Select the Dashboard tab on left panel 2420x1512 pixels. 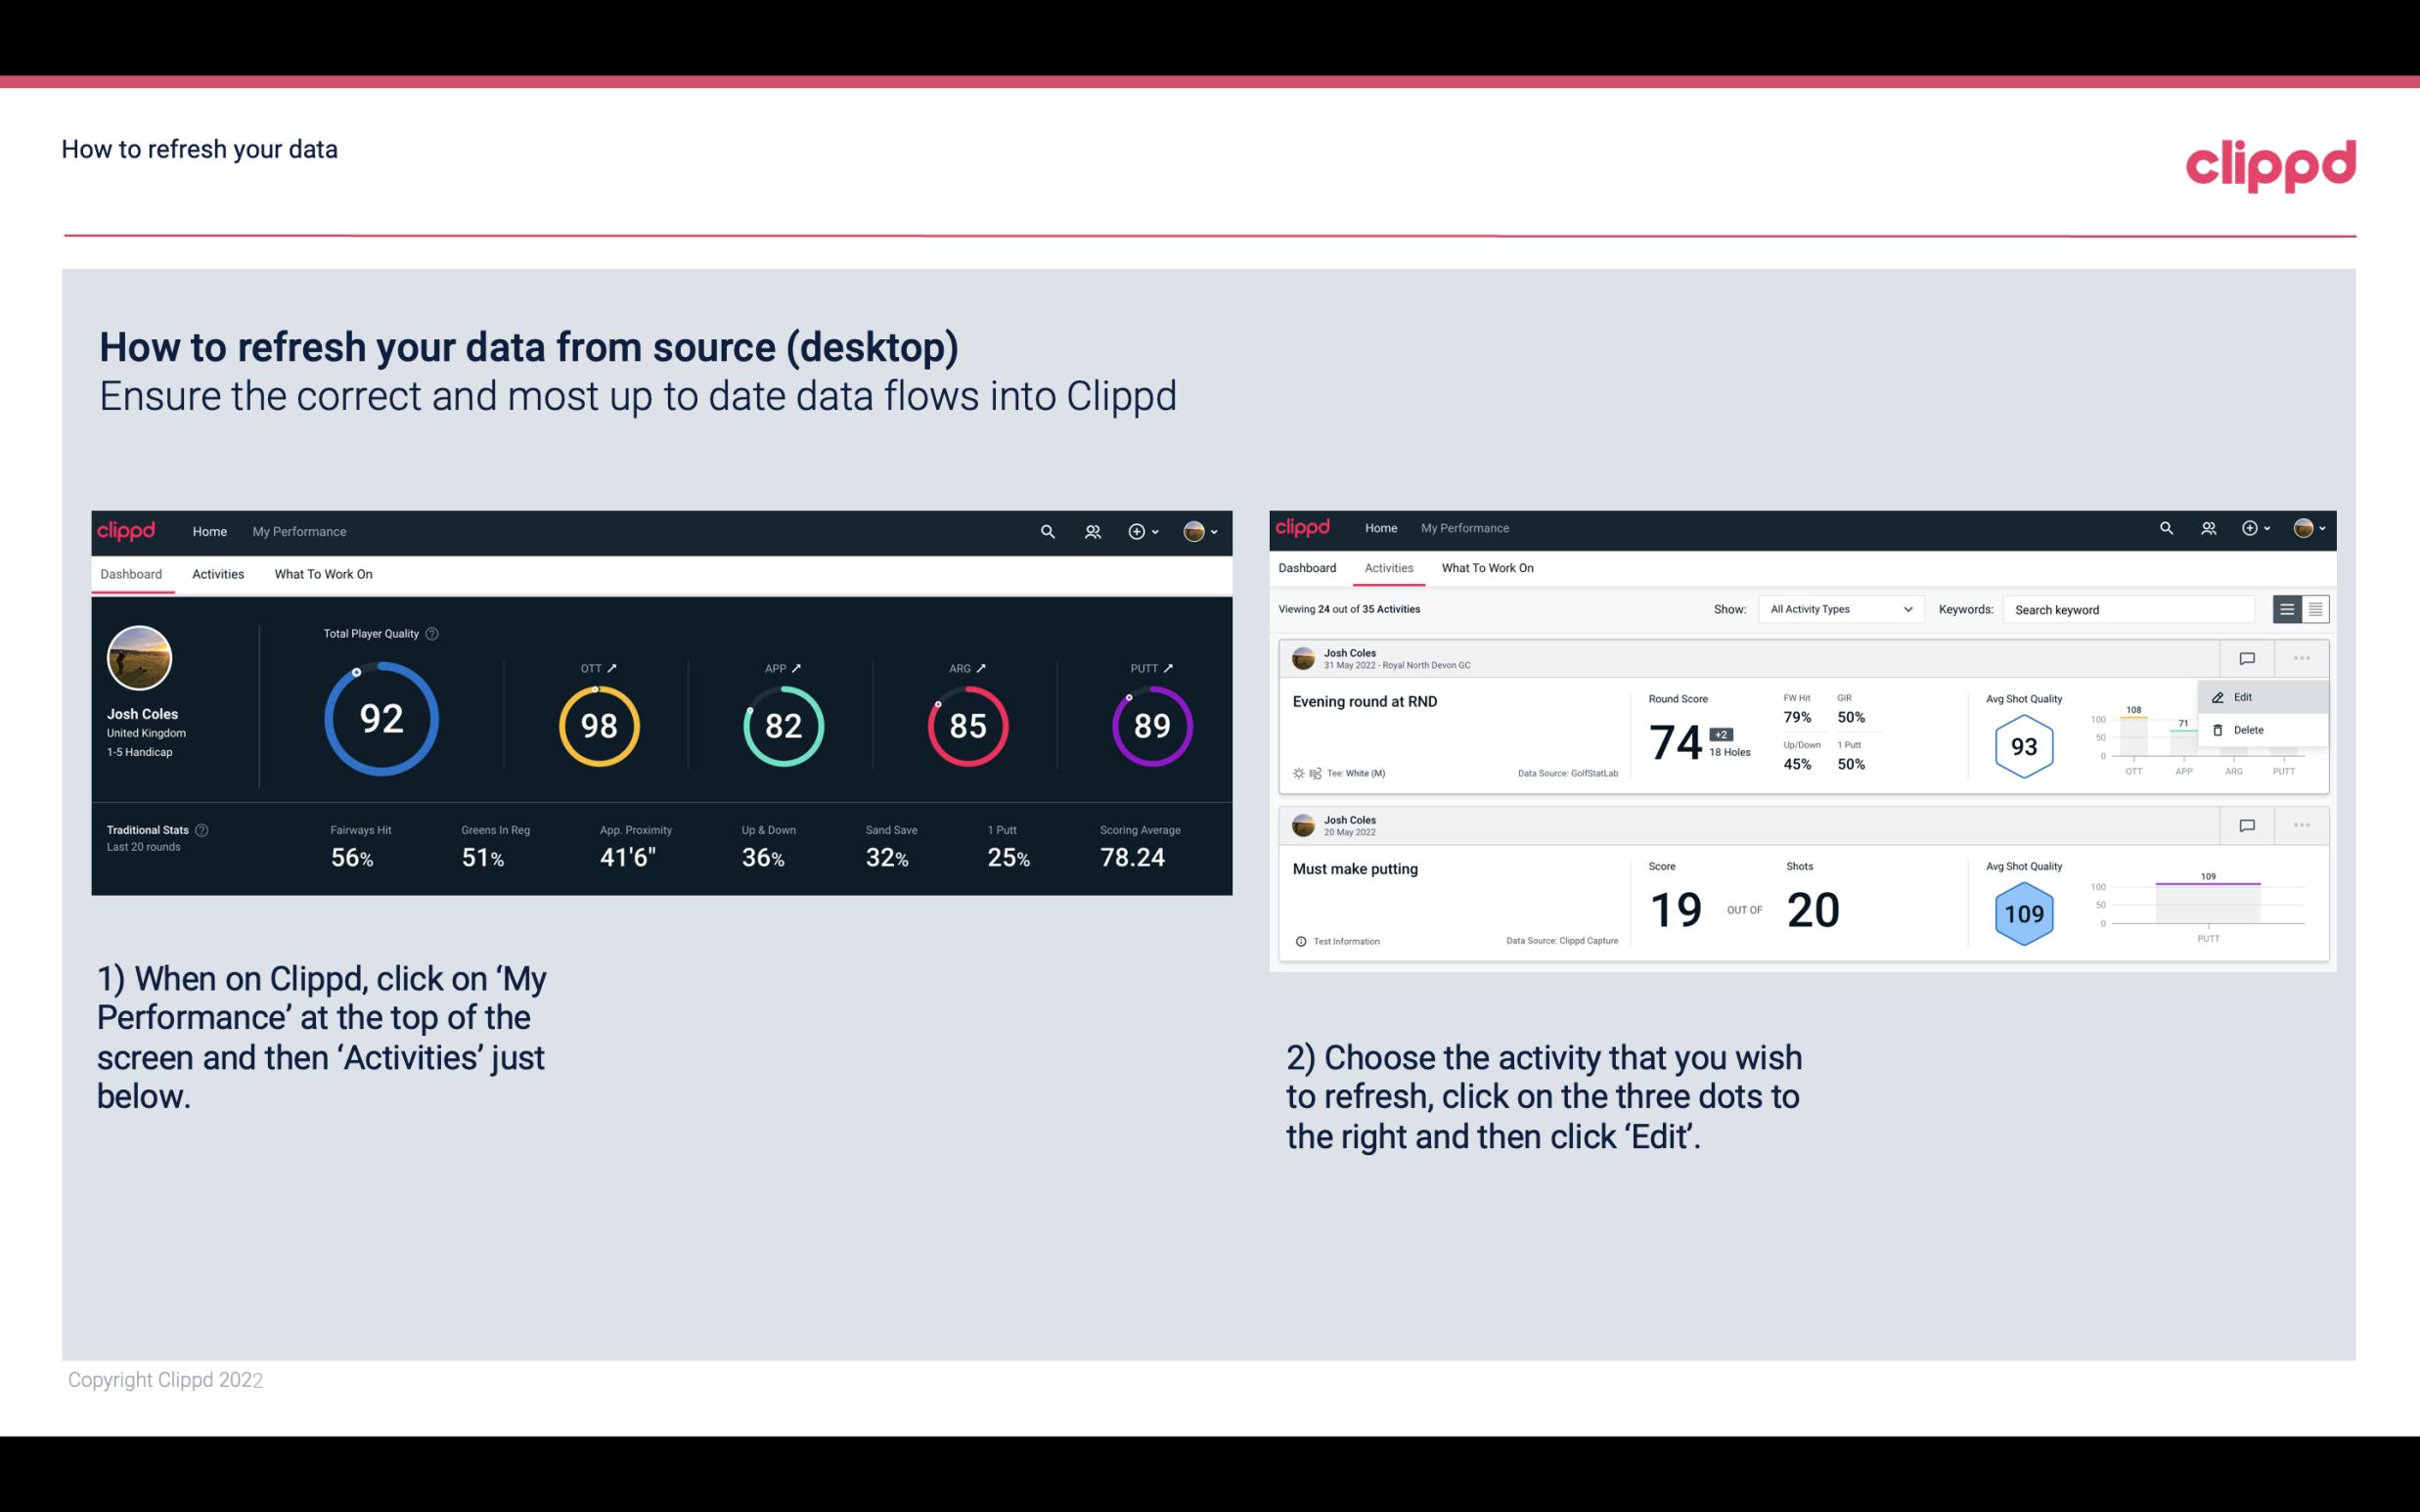(x=132, y=573)
